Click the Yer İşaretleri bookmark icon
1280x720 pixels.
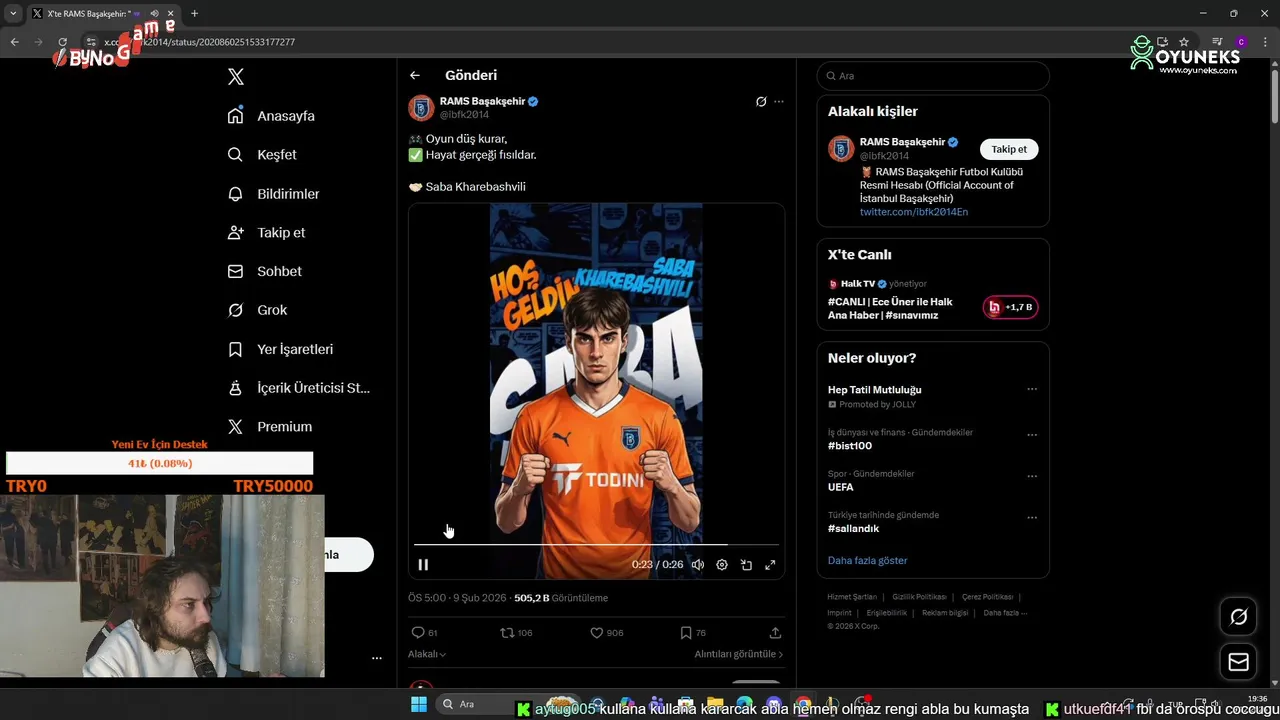tap(235, 349)
